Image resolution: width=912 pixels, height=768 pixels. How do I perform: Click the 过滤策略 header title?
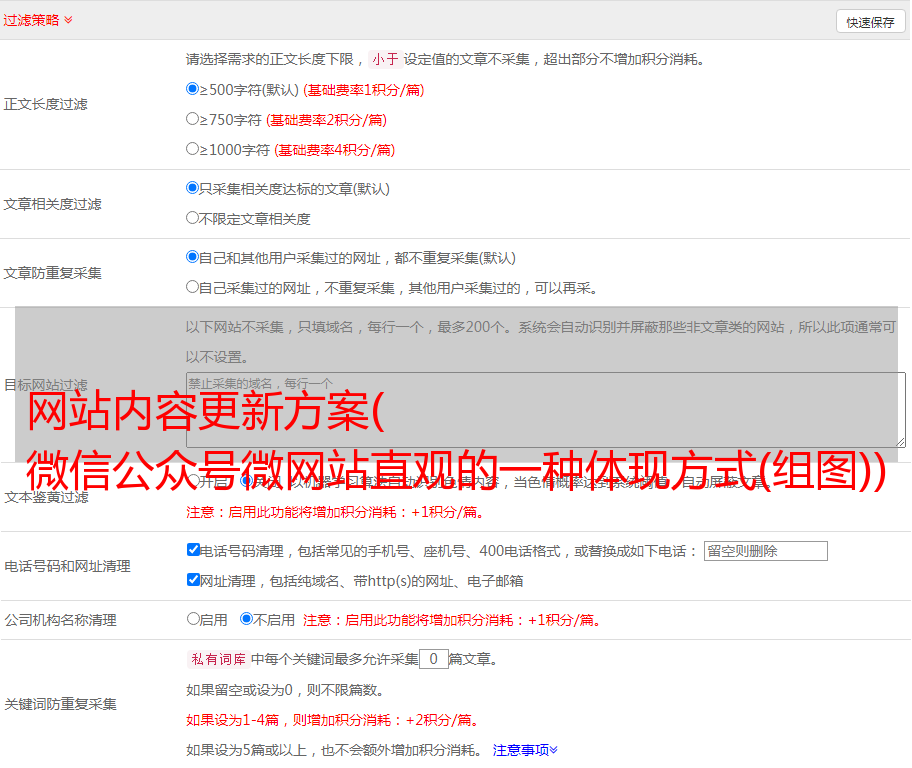click(x=30, y=20)
